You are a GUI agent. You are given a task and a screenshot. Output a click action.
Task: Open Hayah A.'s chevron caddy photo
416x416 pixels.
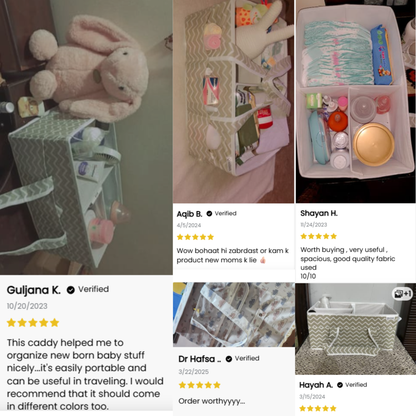point(355,329)
